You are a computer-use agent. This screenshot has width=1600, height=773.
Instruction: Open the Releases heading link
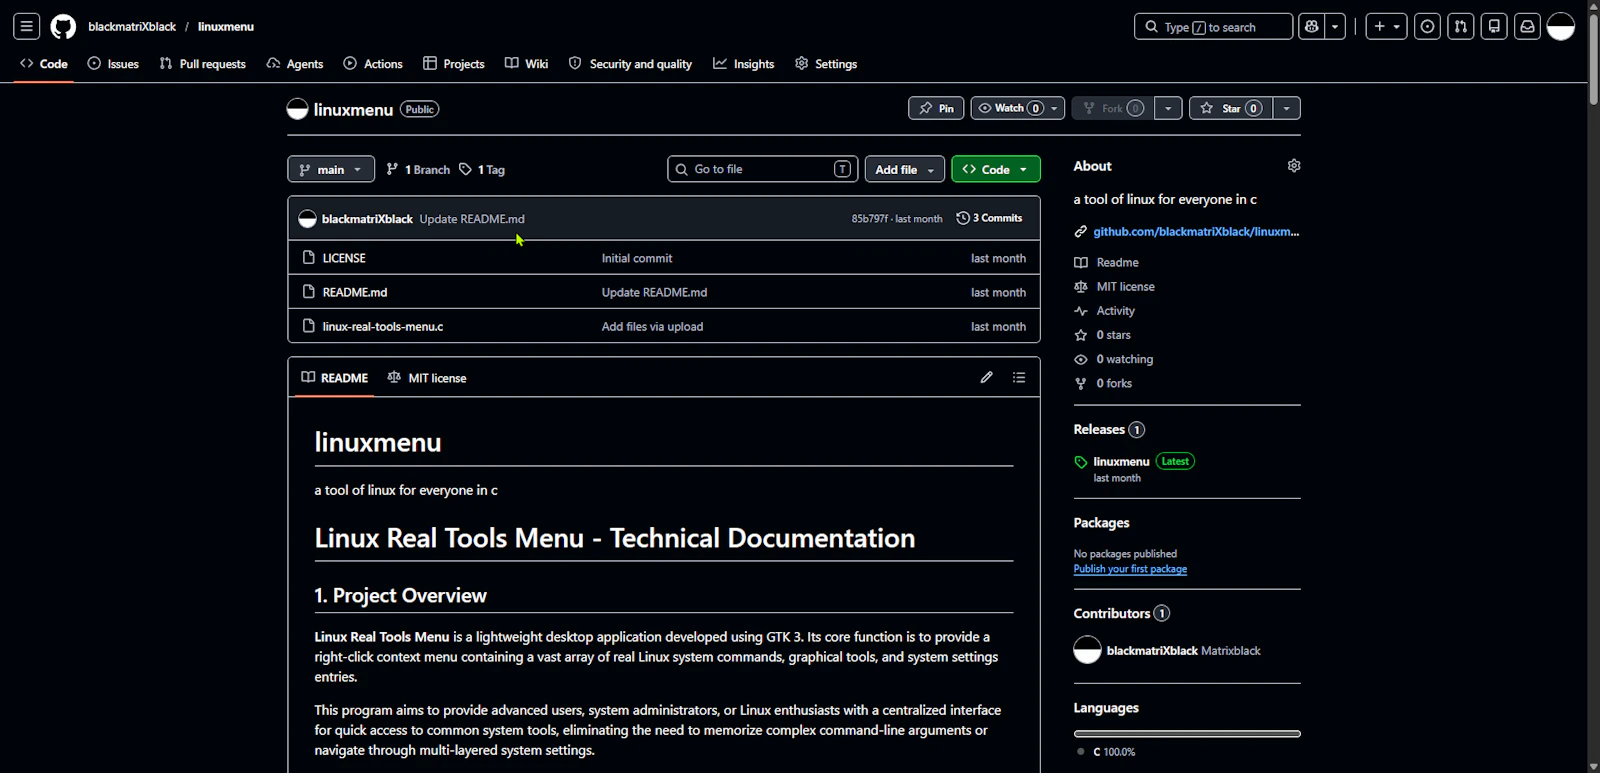[x=1109, y=429]
